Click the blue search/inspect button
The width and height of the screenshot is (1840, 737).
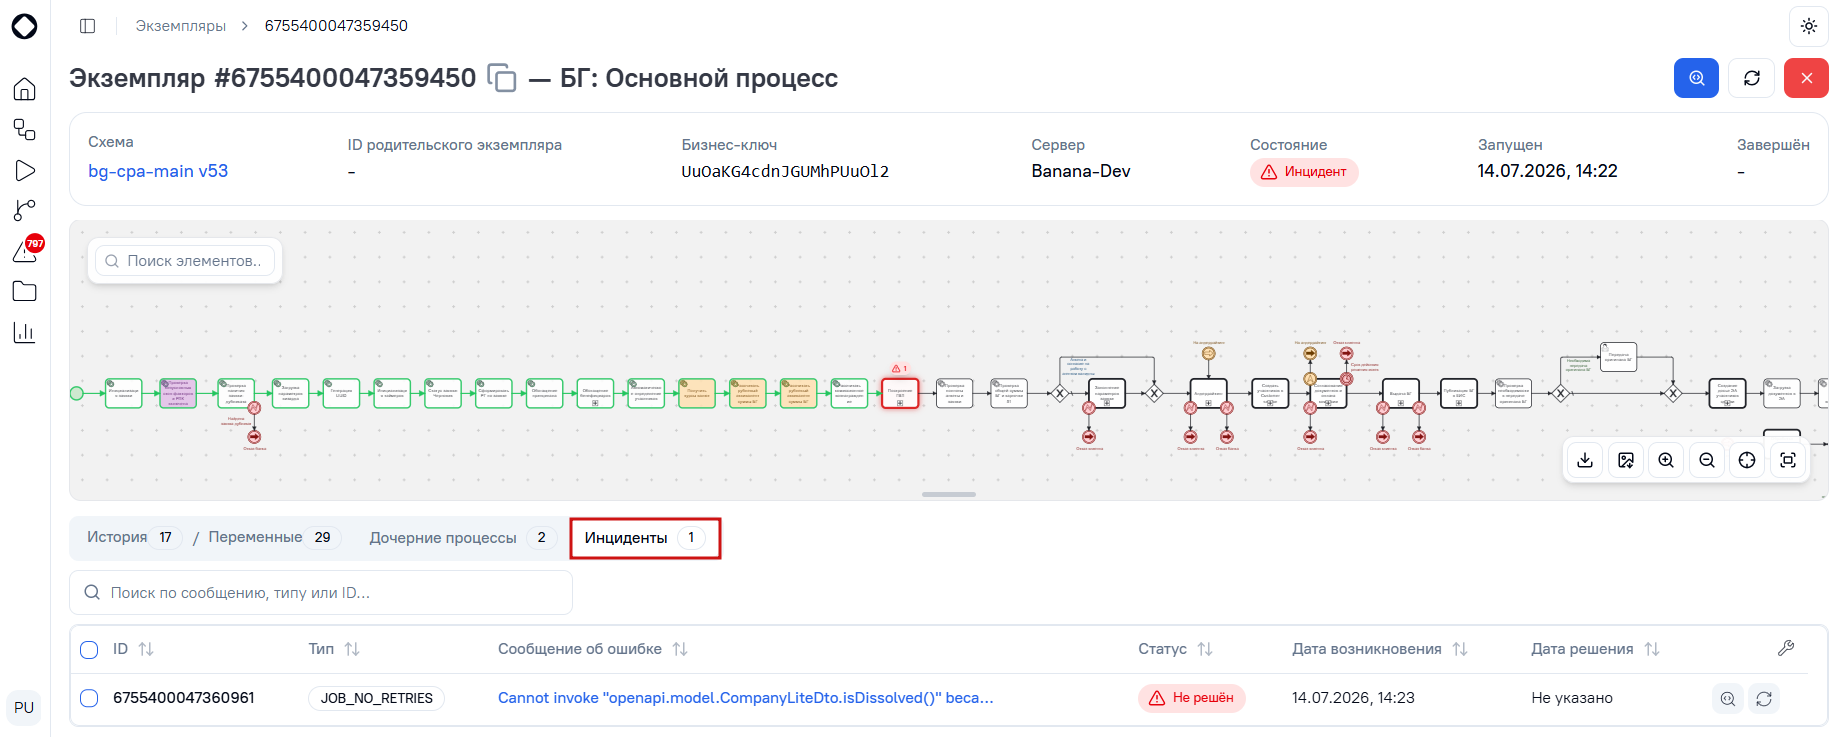1696,78
